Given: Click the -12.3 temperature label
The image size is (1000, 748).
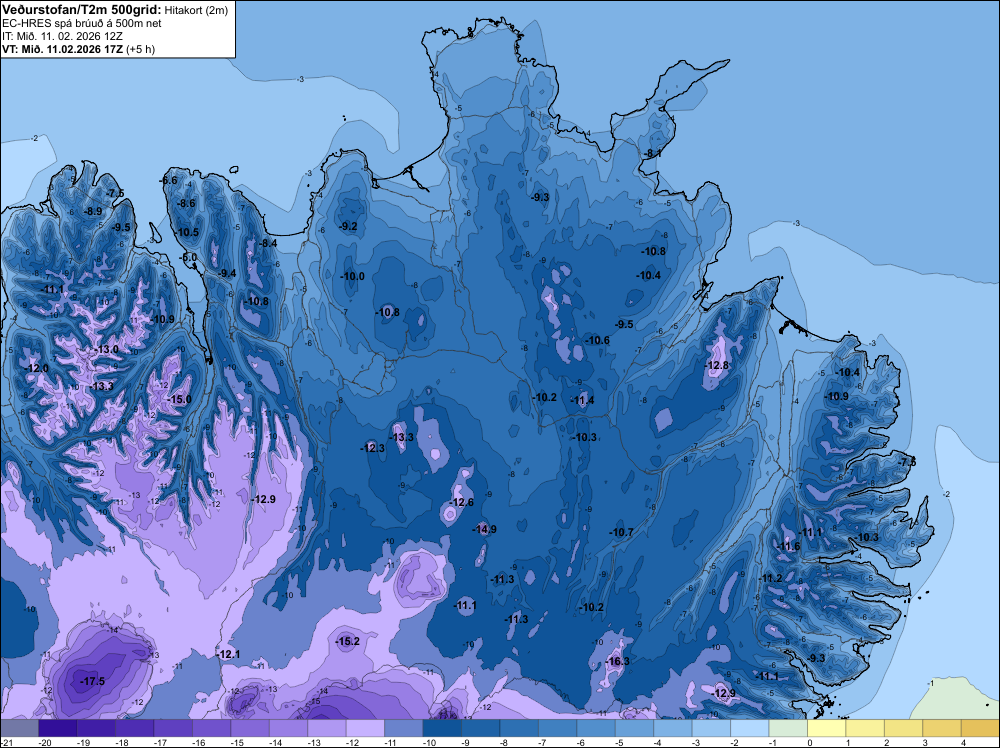Looking at the screenshot, I should [372, 448].
